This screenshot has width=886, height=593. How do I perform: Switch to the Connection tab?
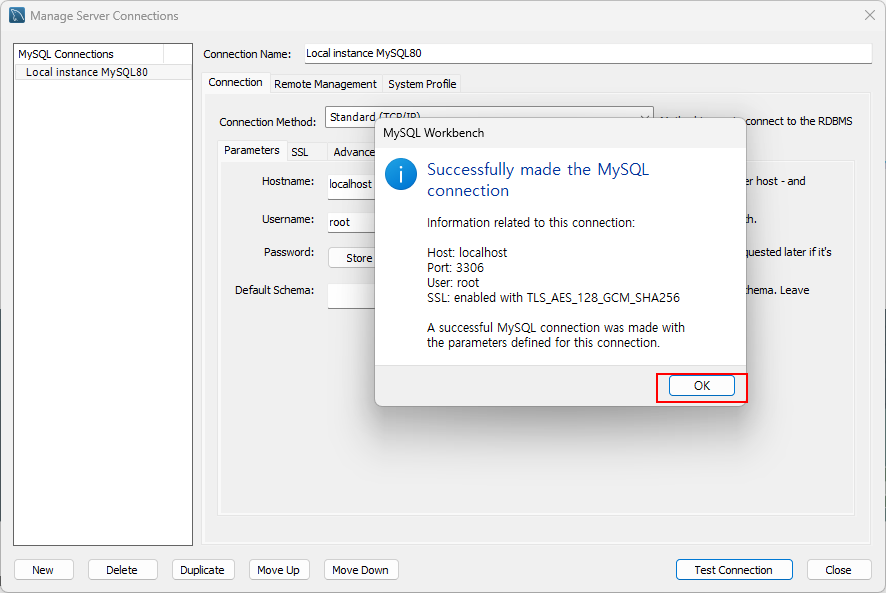pyautogui.click(x=235, y=83)
